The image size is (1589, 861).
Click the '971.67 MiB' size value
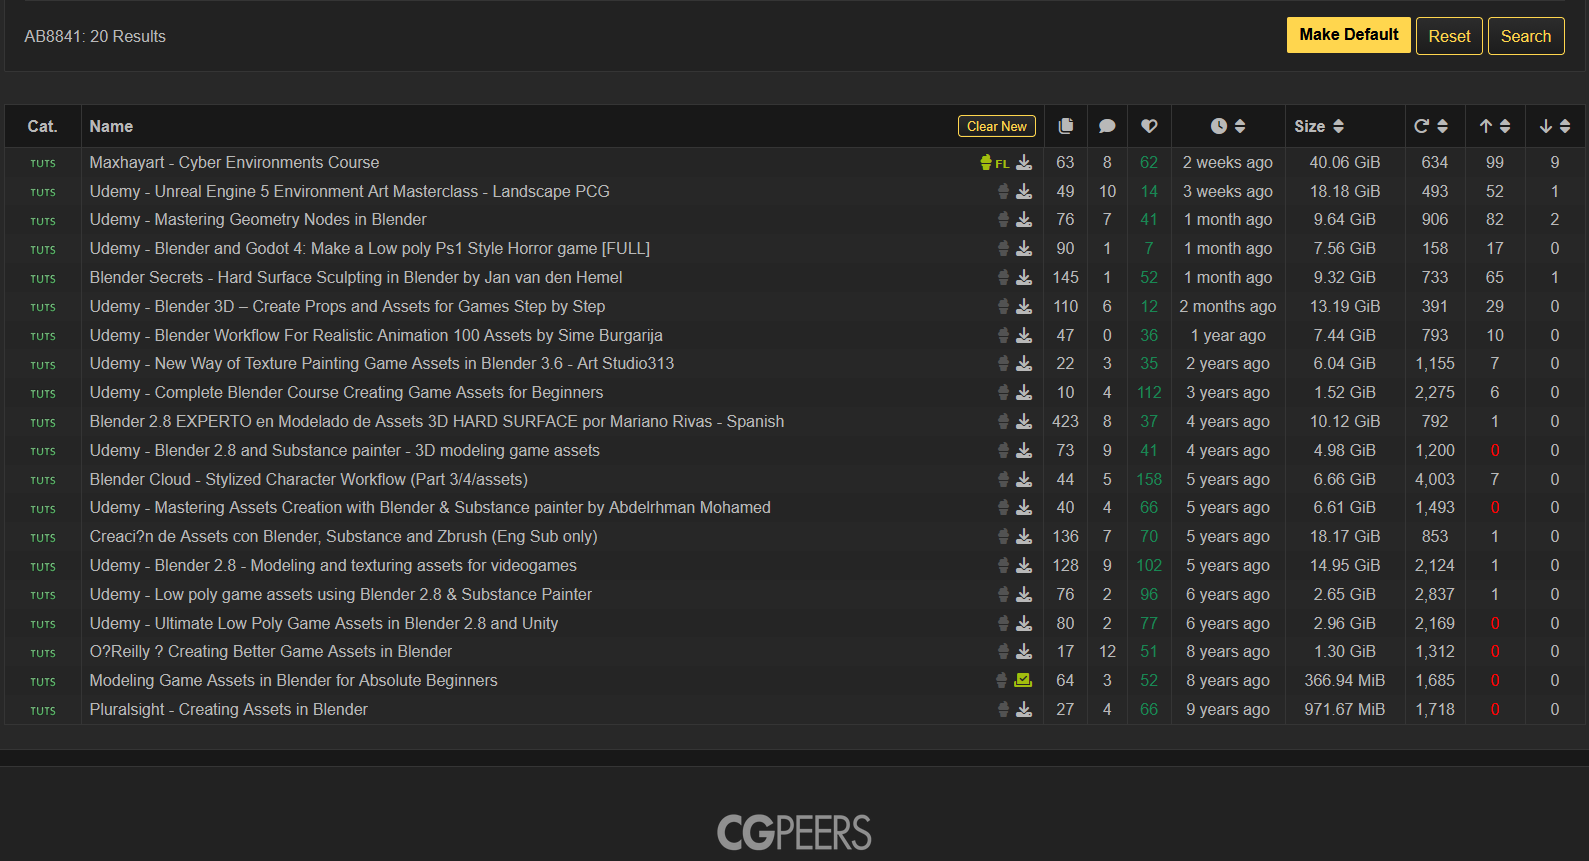tap(1345, 709)
